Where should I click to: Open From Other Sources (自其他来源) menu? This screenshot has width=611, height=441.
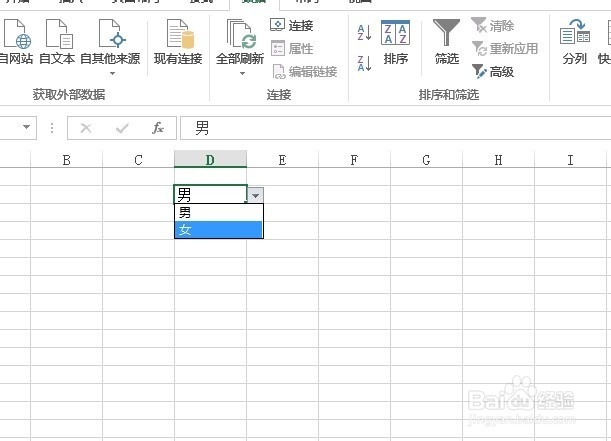pos(110,47)
